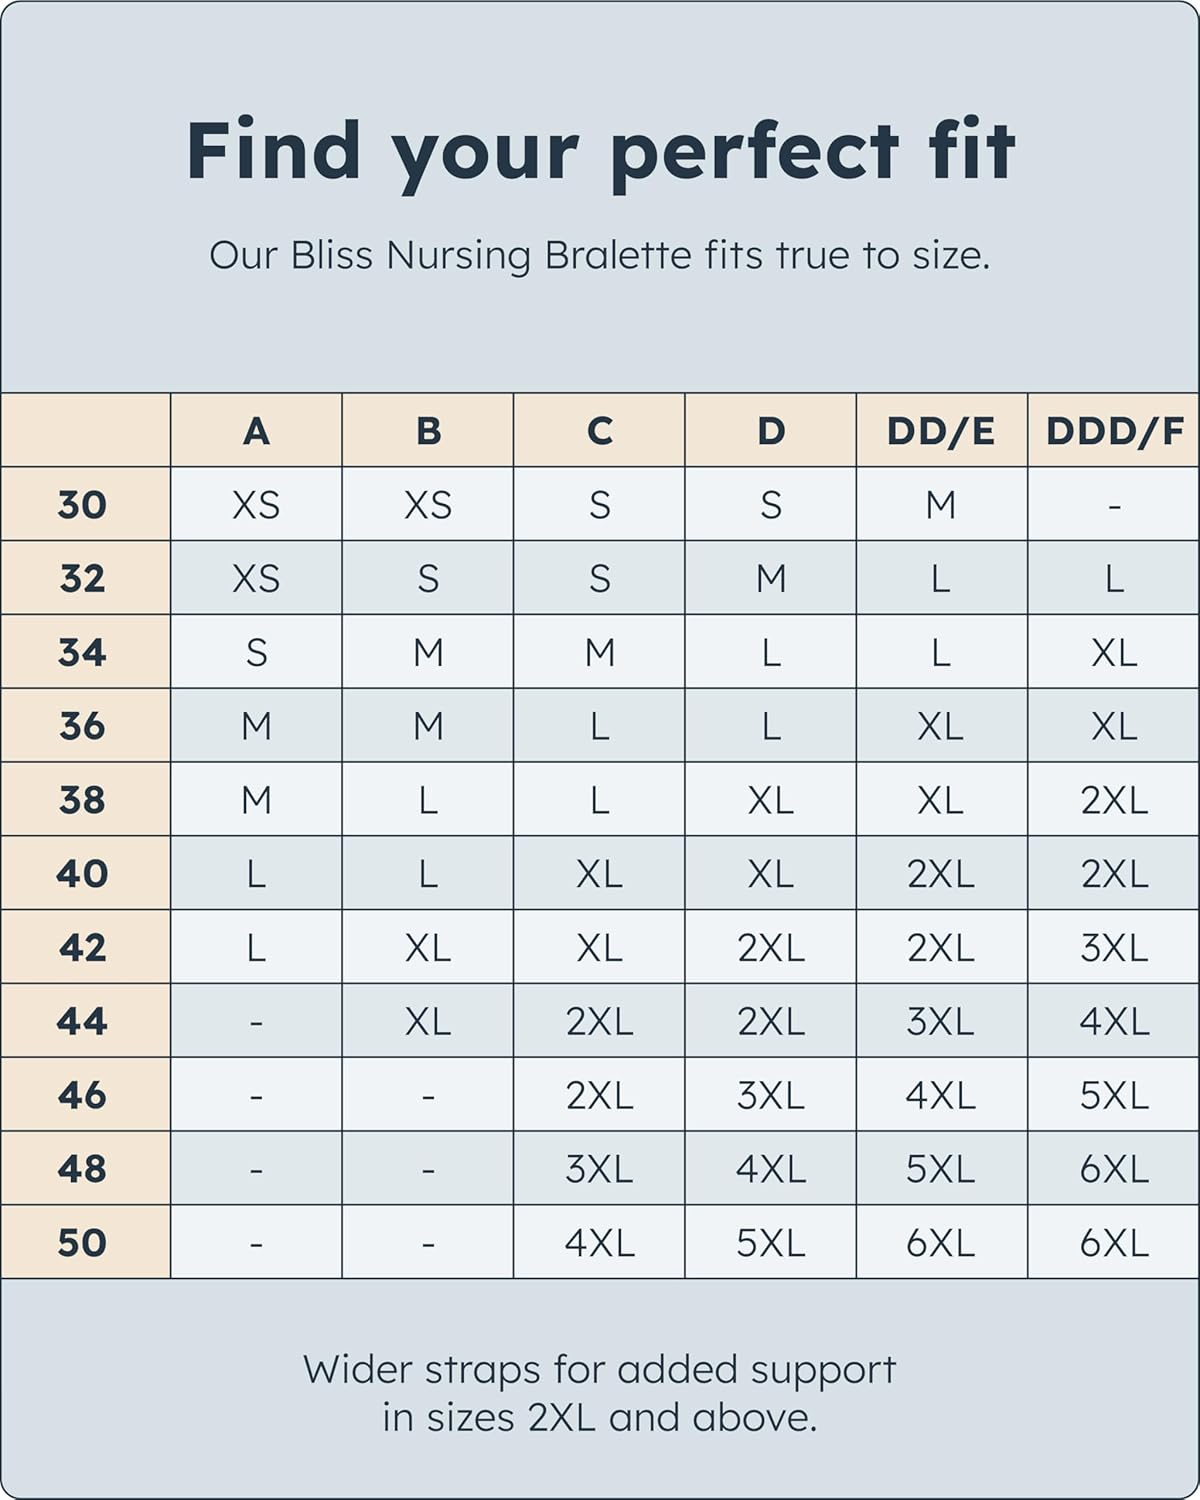Click the M cell for band 30 DD/E
Screen dimensions: 1200x1500
[941, 504]
